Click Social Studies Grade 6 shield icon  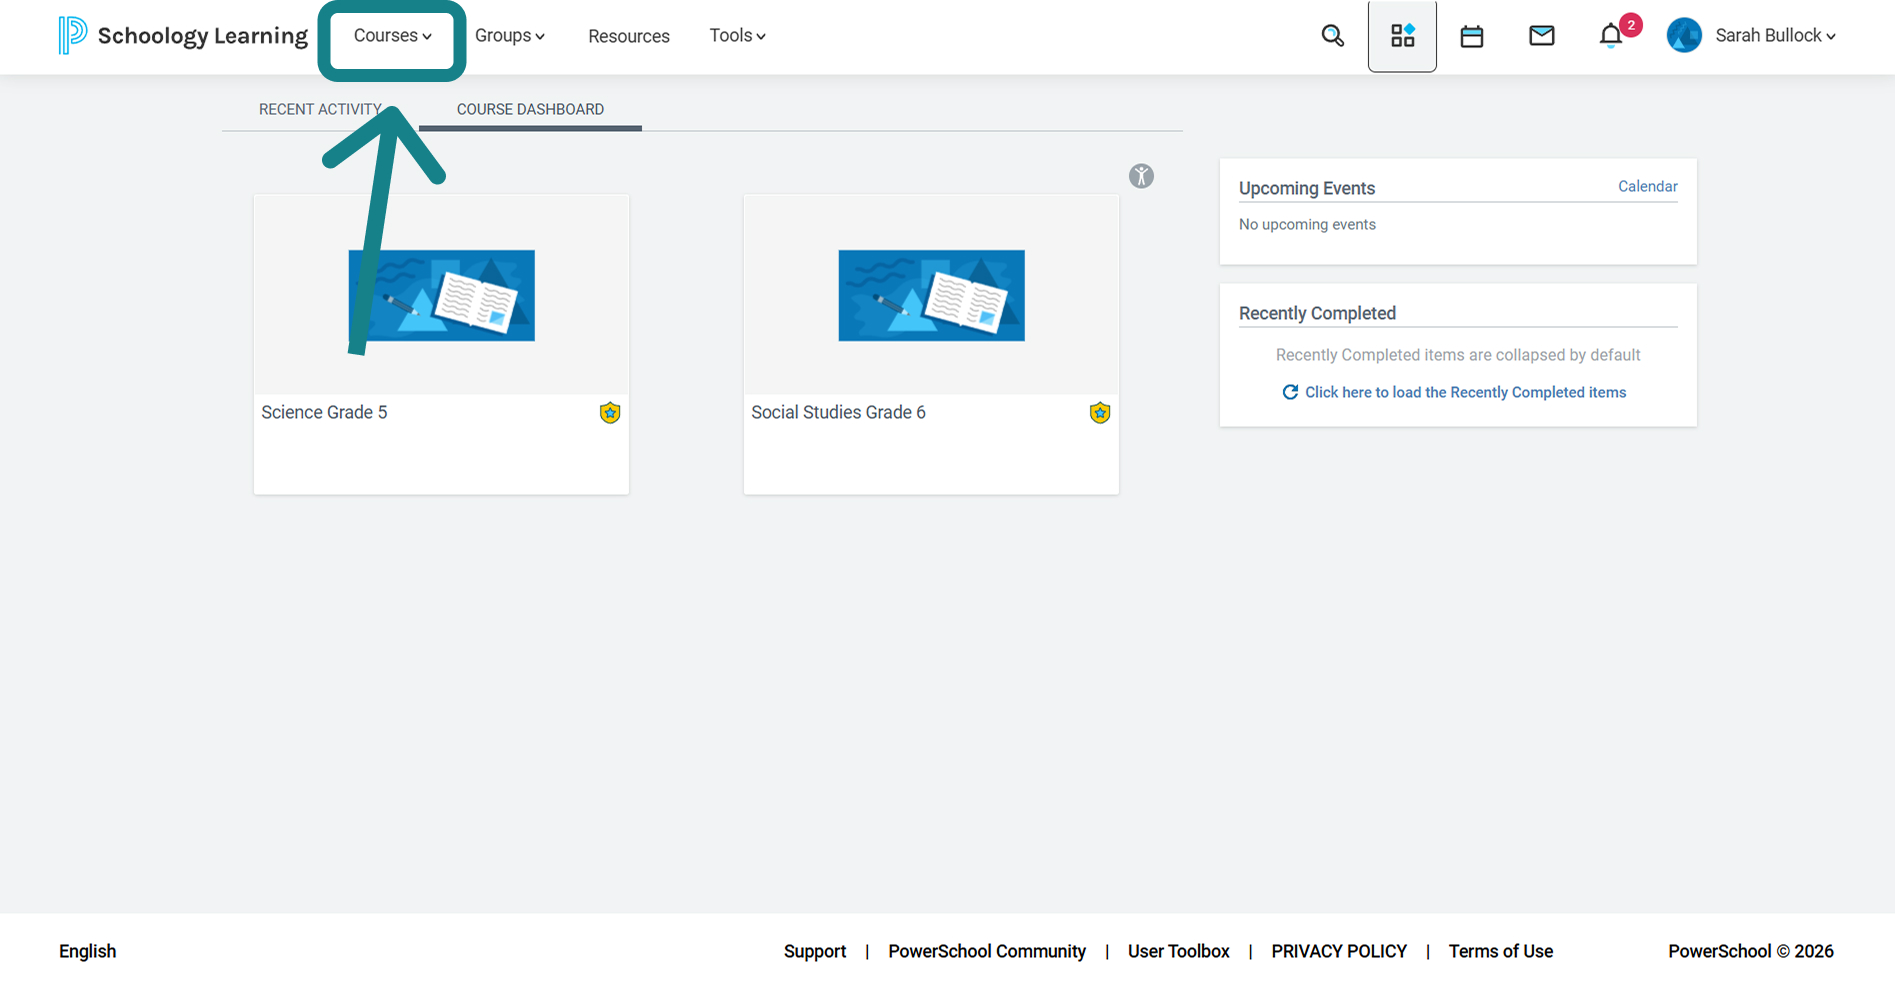point(1100,412)
